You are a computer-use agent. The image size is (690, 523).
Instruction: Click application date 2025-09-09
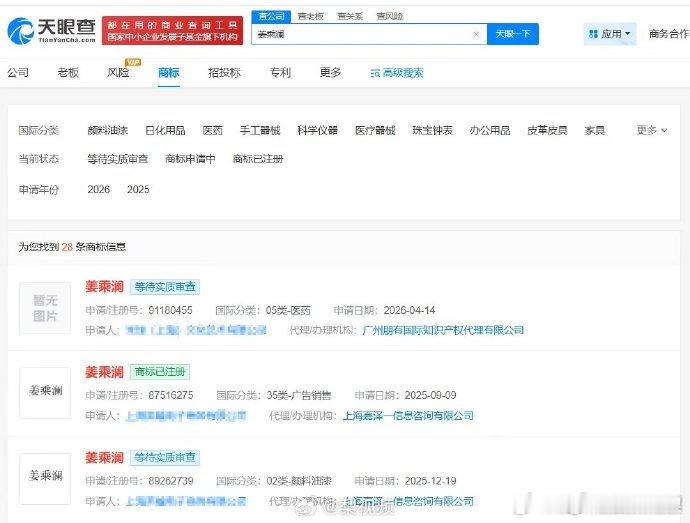click(x=430, y=395)
